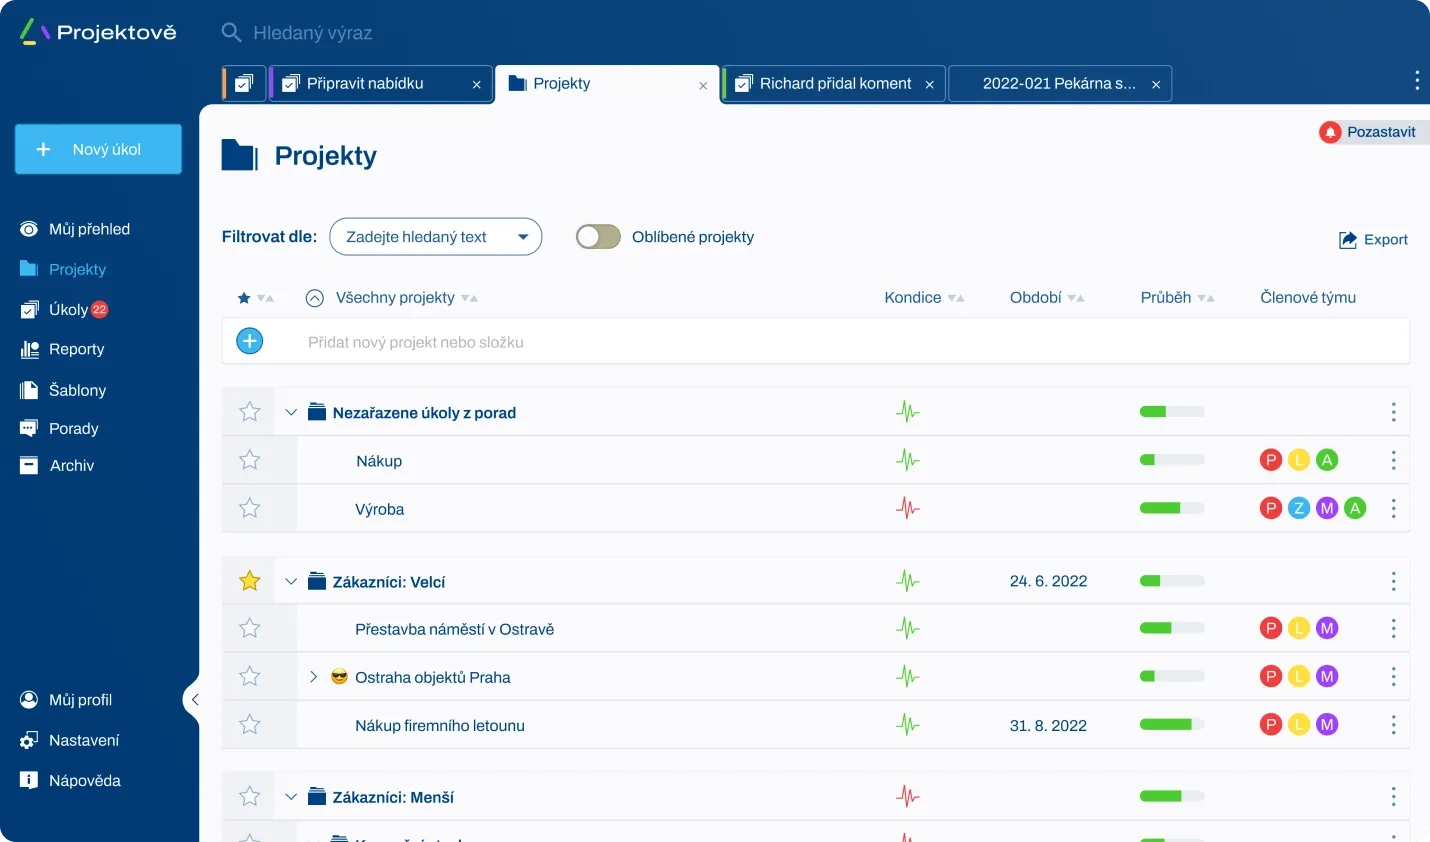Viewport: 1430px width, 842px height.
Task: Click the green health indicator for Nákup
Action: point(907,460)
